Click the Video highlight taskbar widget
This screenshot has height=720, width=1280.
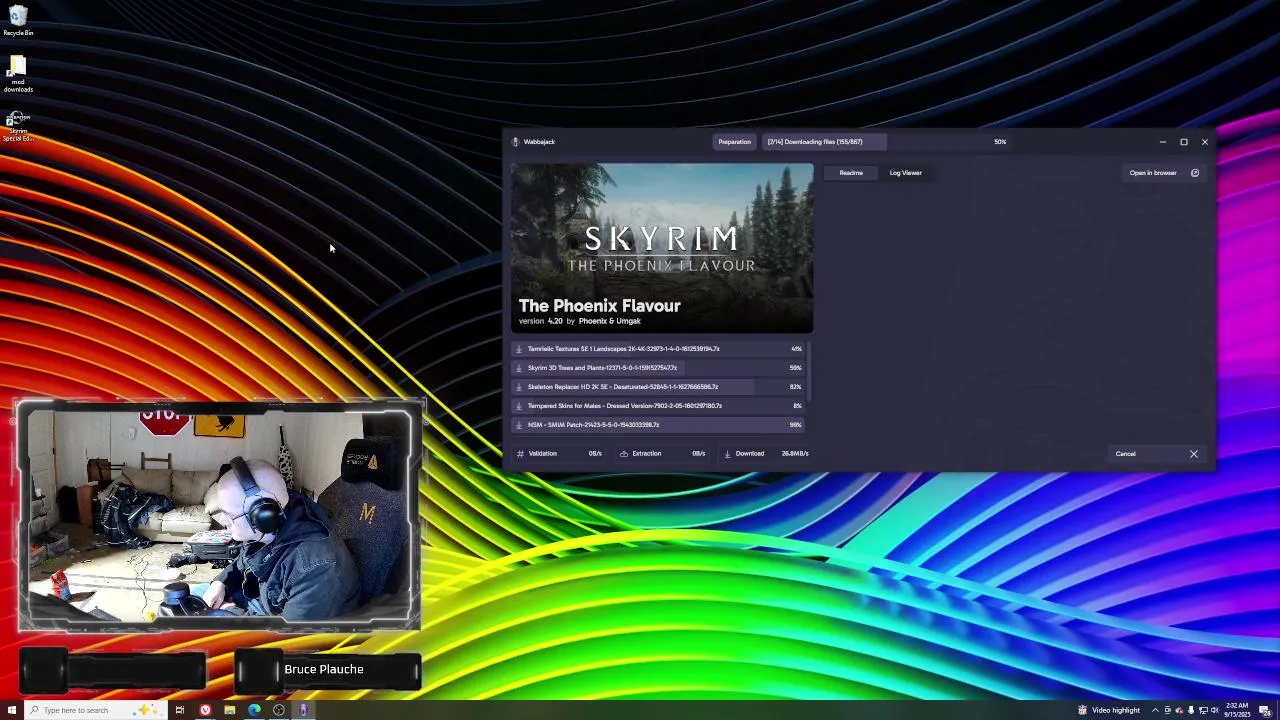tap(1108, 710)
